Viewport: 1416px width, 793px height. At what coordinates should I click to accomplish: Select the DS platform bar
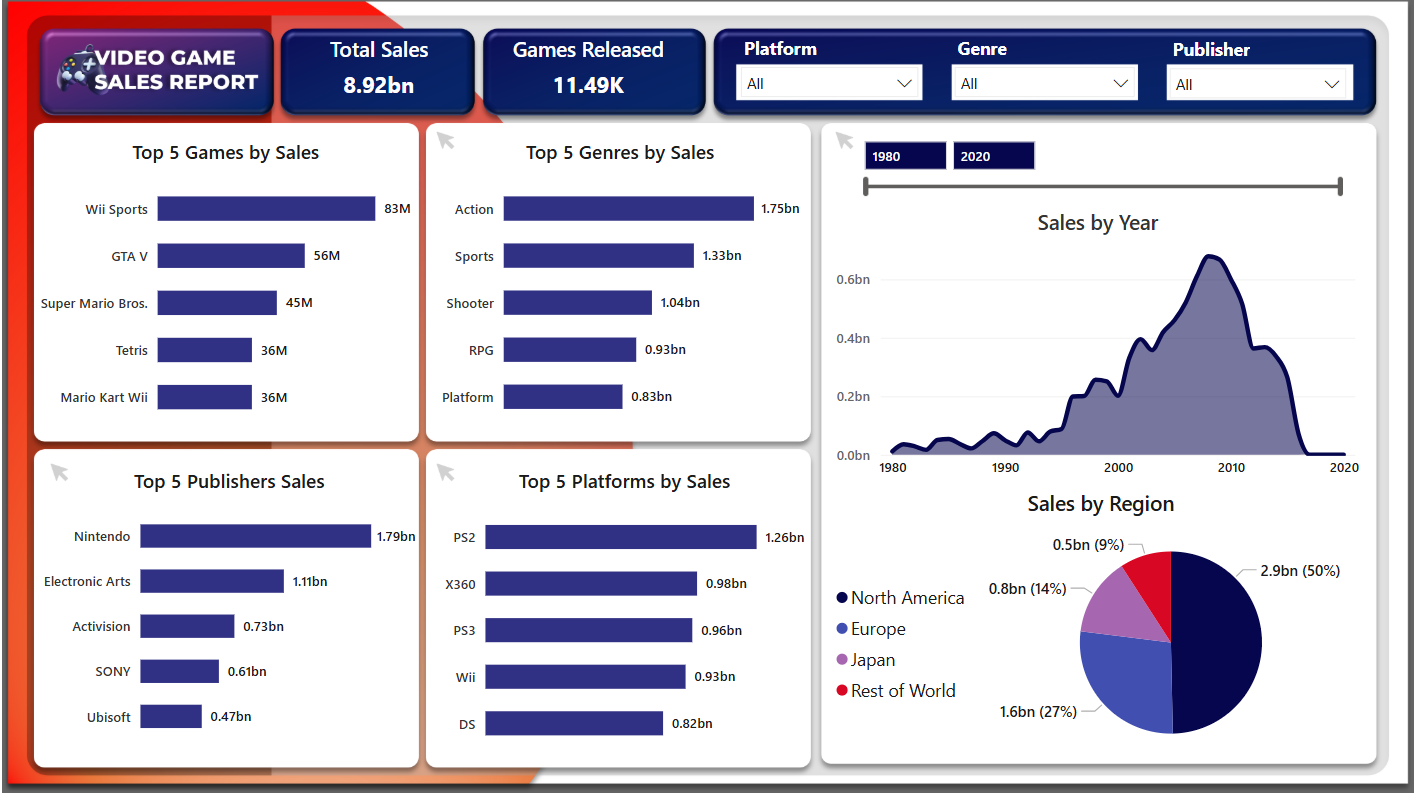point(574,724)
